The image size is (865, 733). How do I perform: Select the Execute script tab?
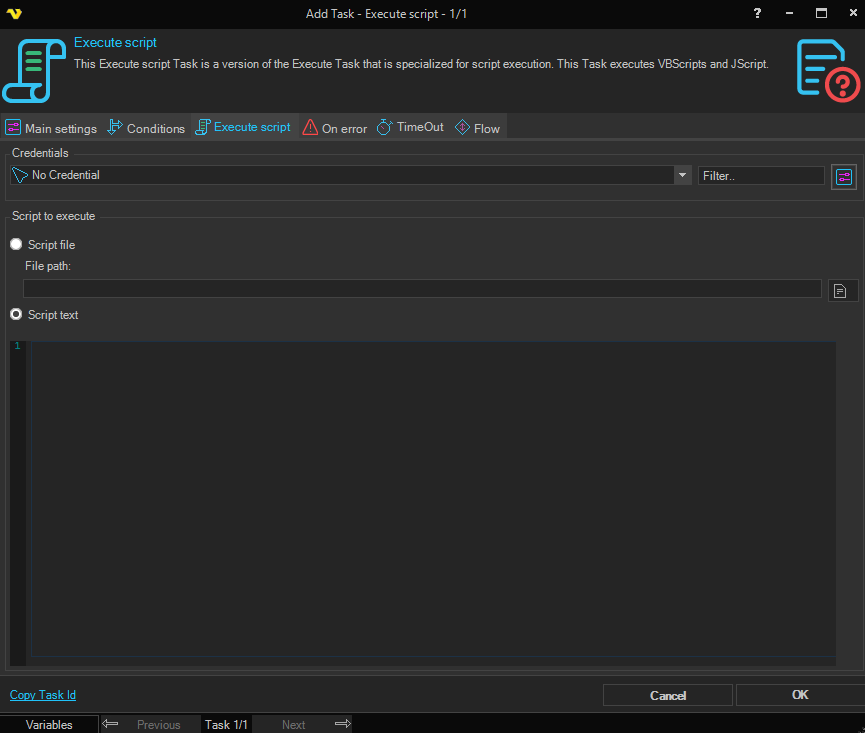243,127
